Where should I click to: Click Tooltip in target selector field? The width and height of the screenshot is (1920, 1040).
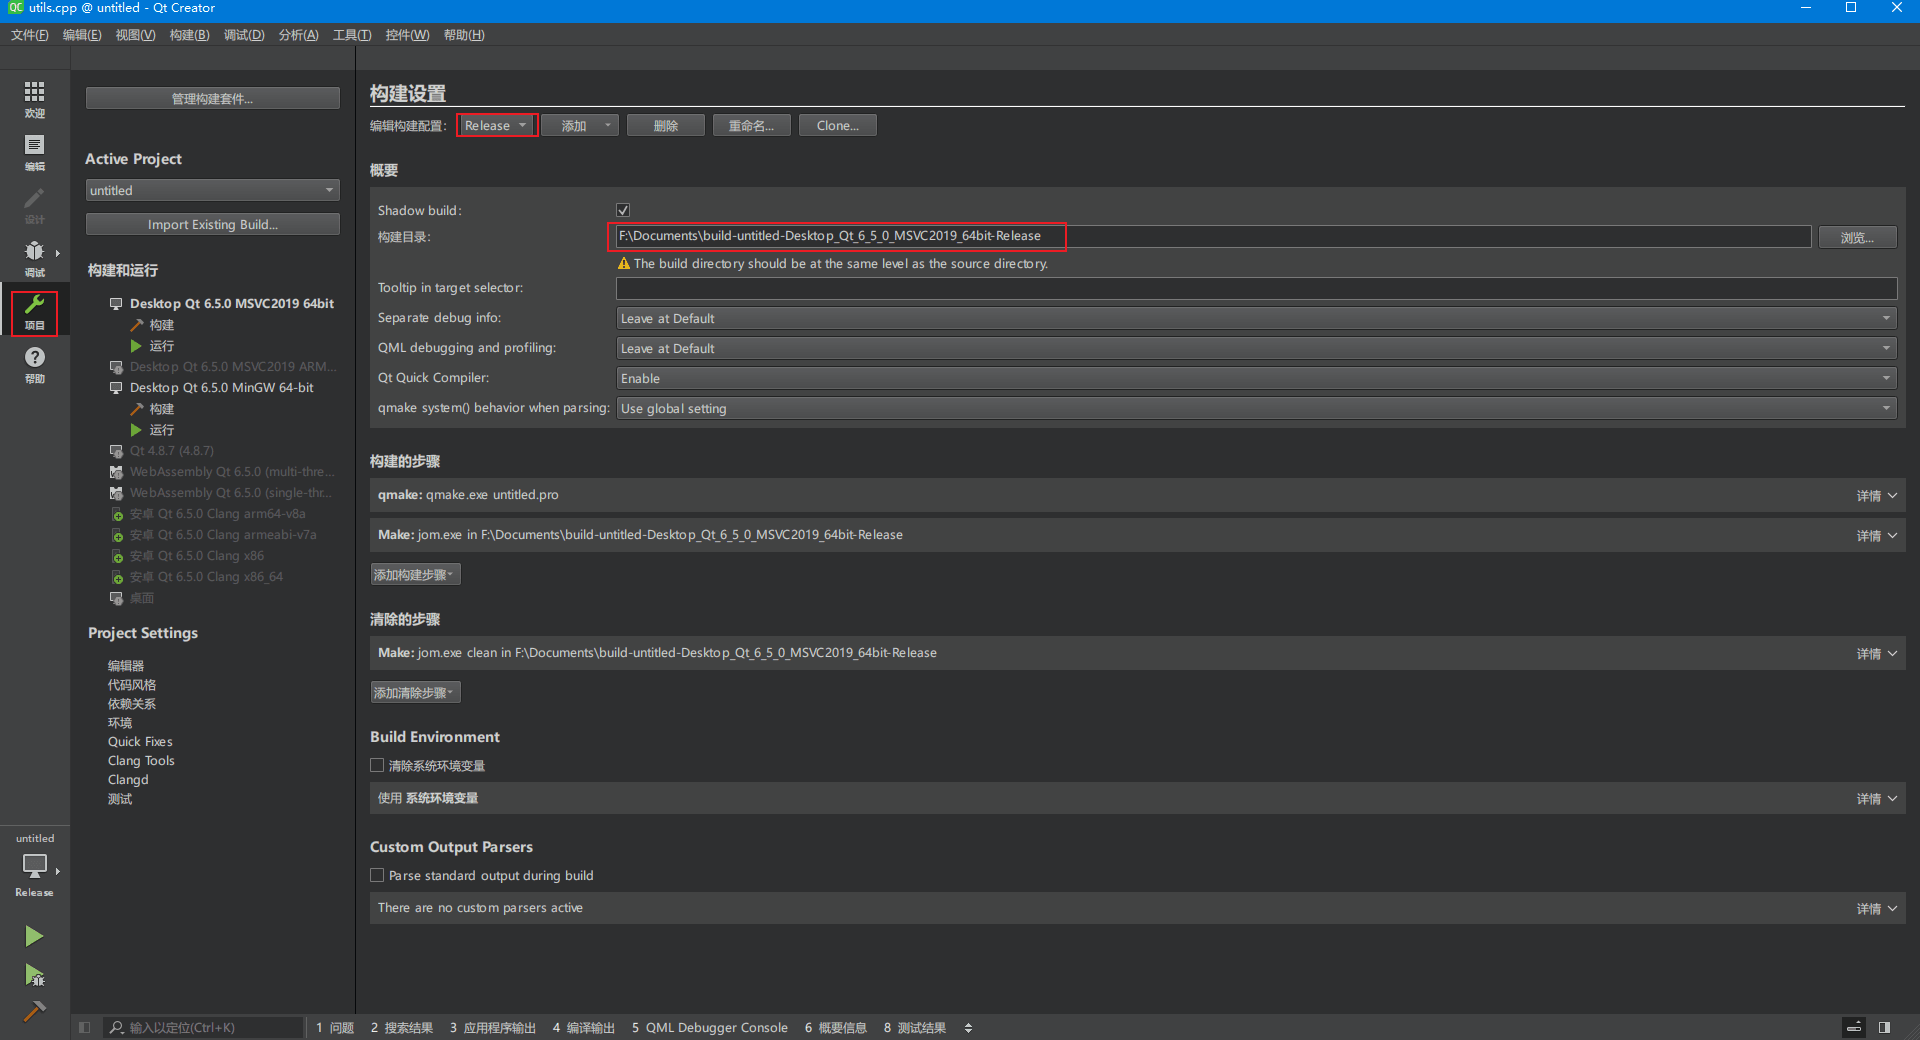(1256, 288)
